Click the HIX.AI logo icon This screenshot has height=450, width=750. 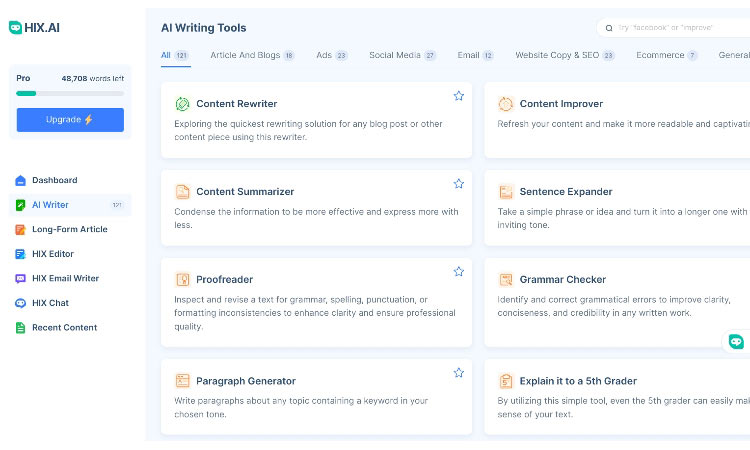coord(15,28)
